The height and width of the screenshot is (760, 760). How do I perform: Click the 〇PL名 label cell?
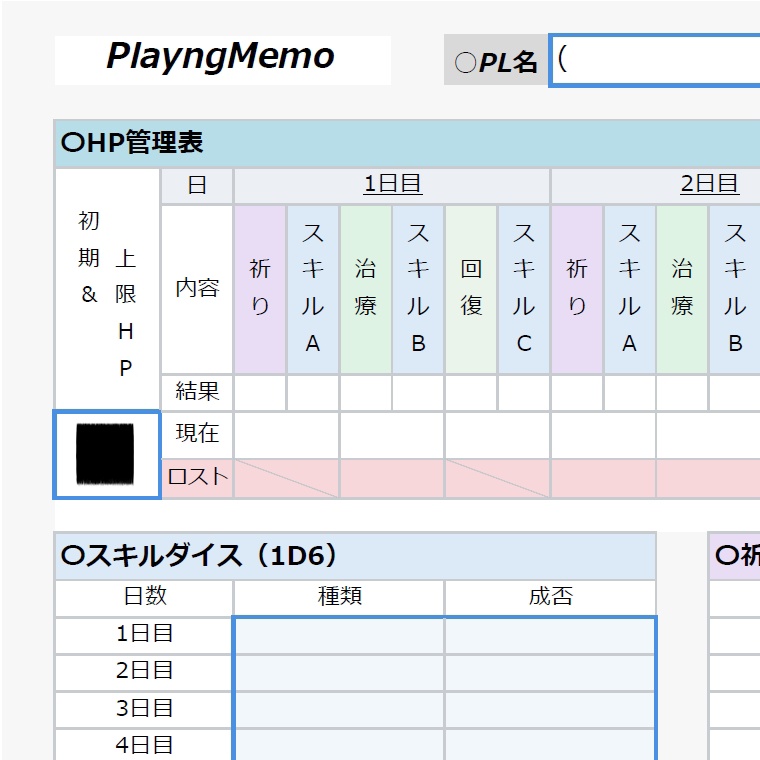pos(496,60)
